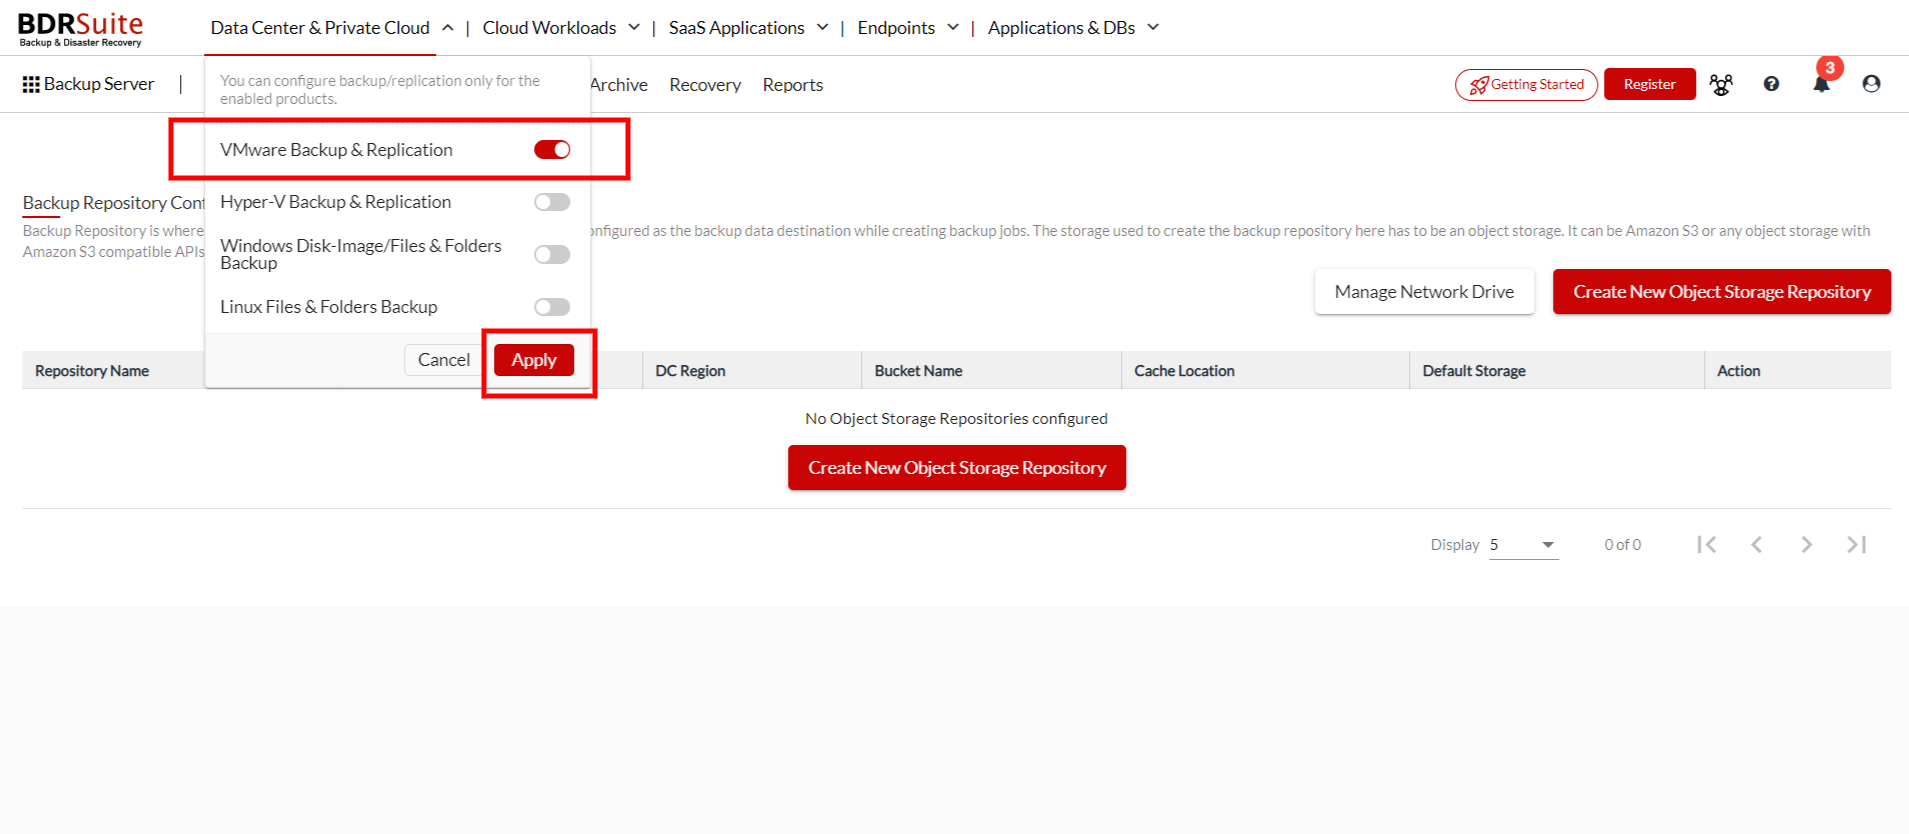This screenshot has width=1909, height=834.
Task: Click the '0 of 0' pagination text
Action: coord(1622,545)
